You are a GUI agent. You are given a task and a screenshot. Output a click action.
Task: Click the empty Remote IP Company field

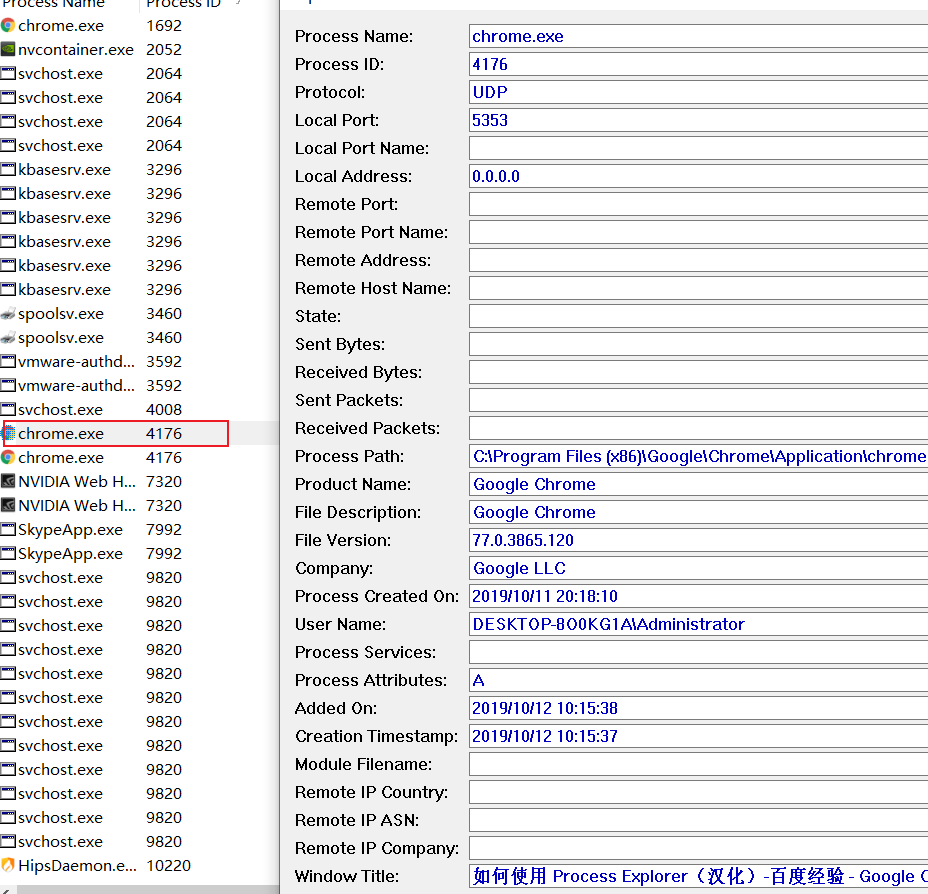698,848
